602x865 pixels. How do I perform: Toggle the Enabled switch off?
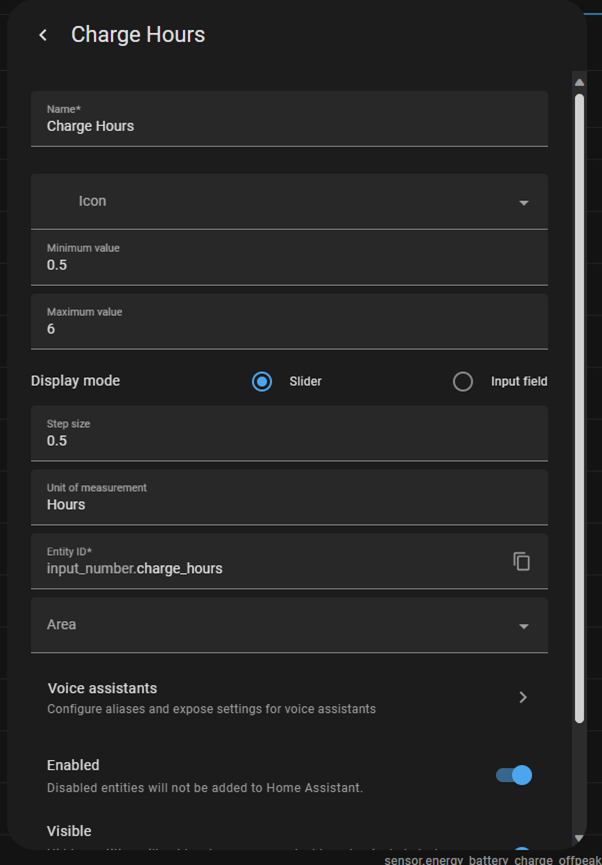tap(514, 775)
